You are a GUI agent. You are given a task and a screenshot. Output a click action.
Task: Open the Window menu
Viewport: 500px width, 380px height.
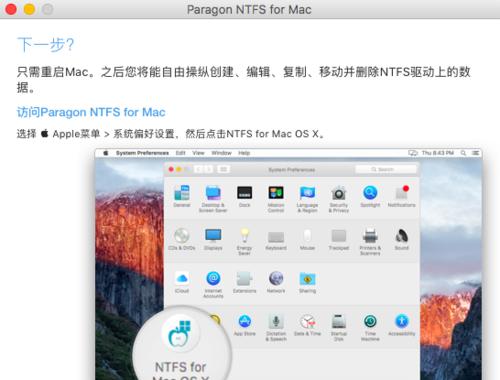point(221,153)
